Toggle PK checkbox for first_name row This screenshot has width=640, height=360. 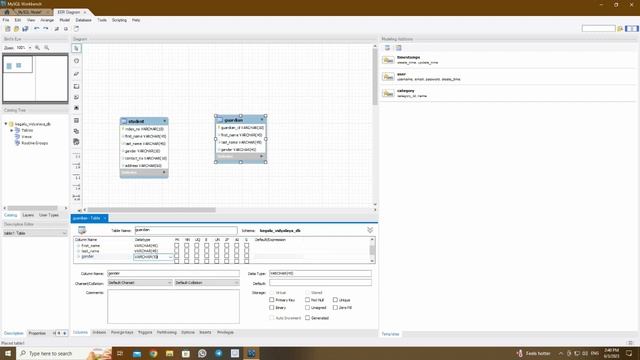coord(177,246)
